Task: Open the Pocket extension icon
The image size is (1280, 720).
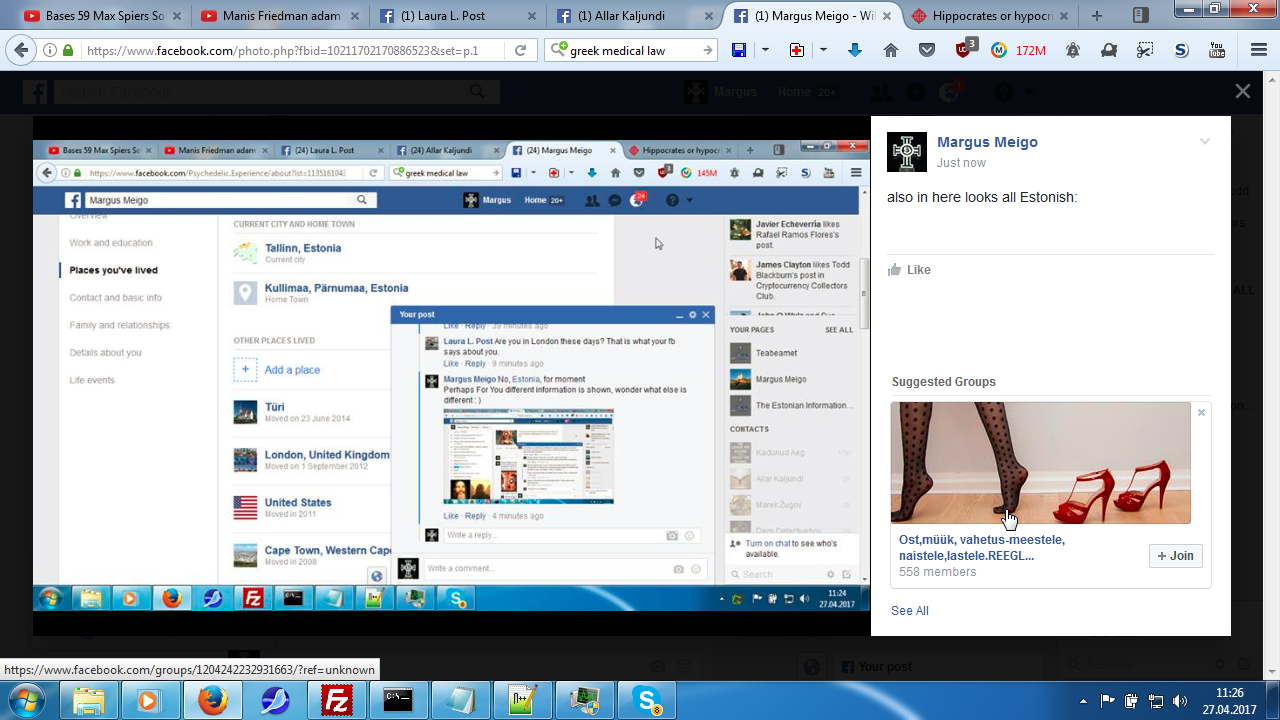Action: [x=927, y=50]
